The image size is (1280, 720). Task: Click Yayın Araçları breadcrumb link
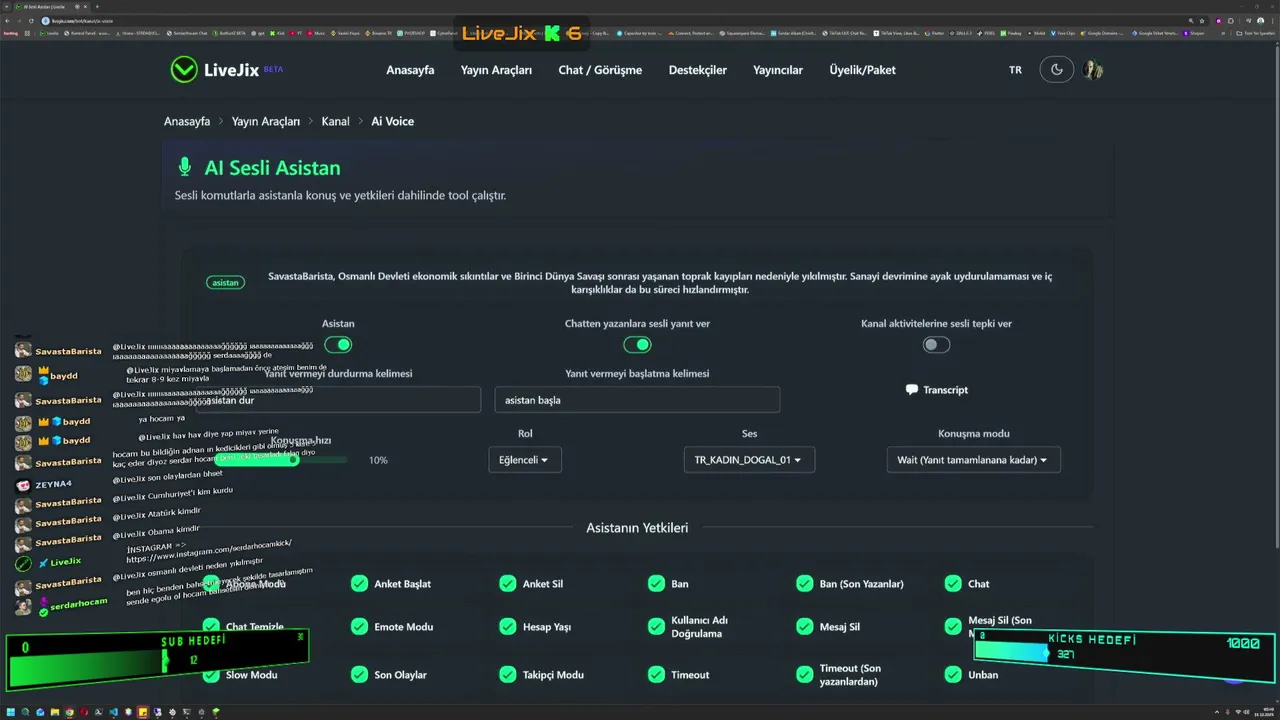266,121
